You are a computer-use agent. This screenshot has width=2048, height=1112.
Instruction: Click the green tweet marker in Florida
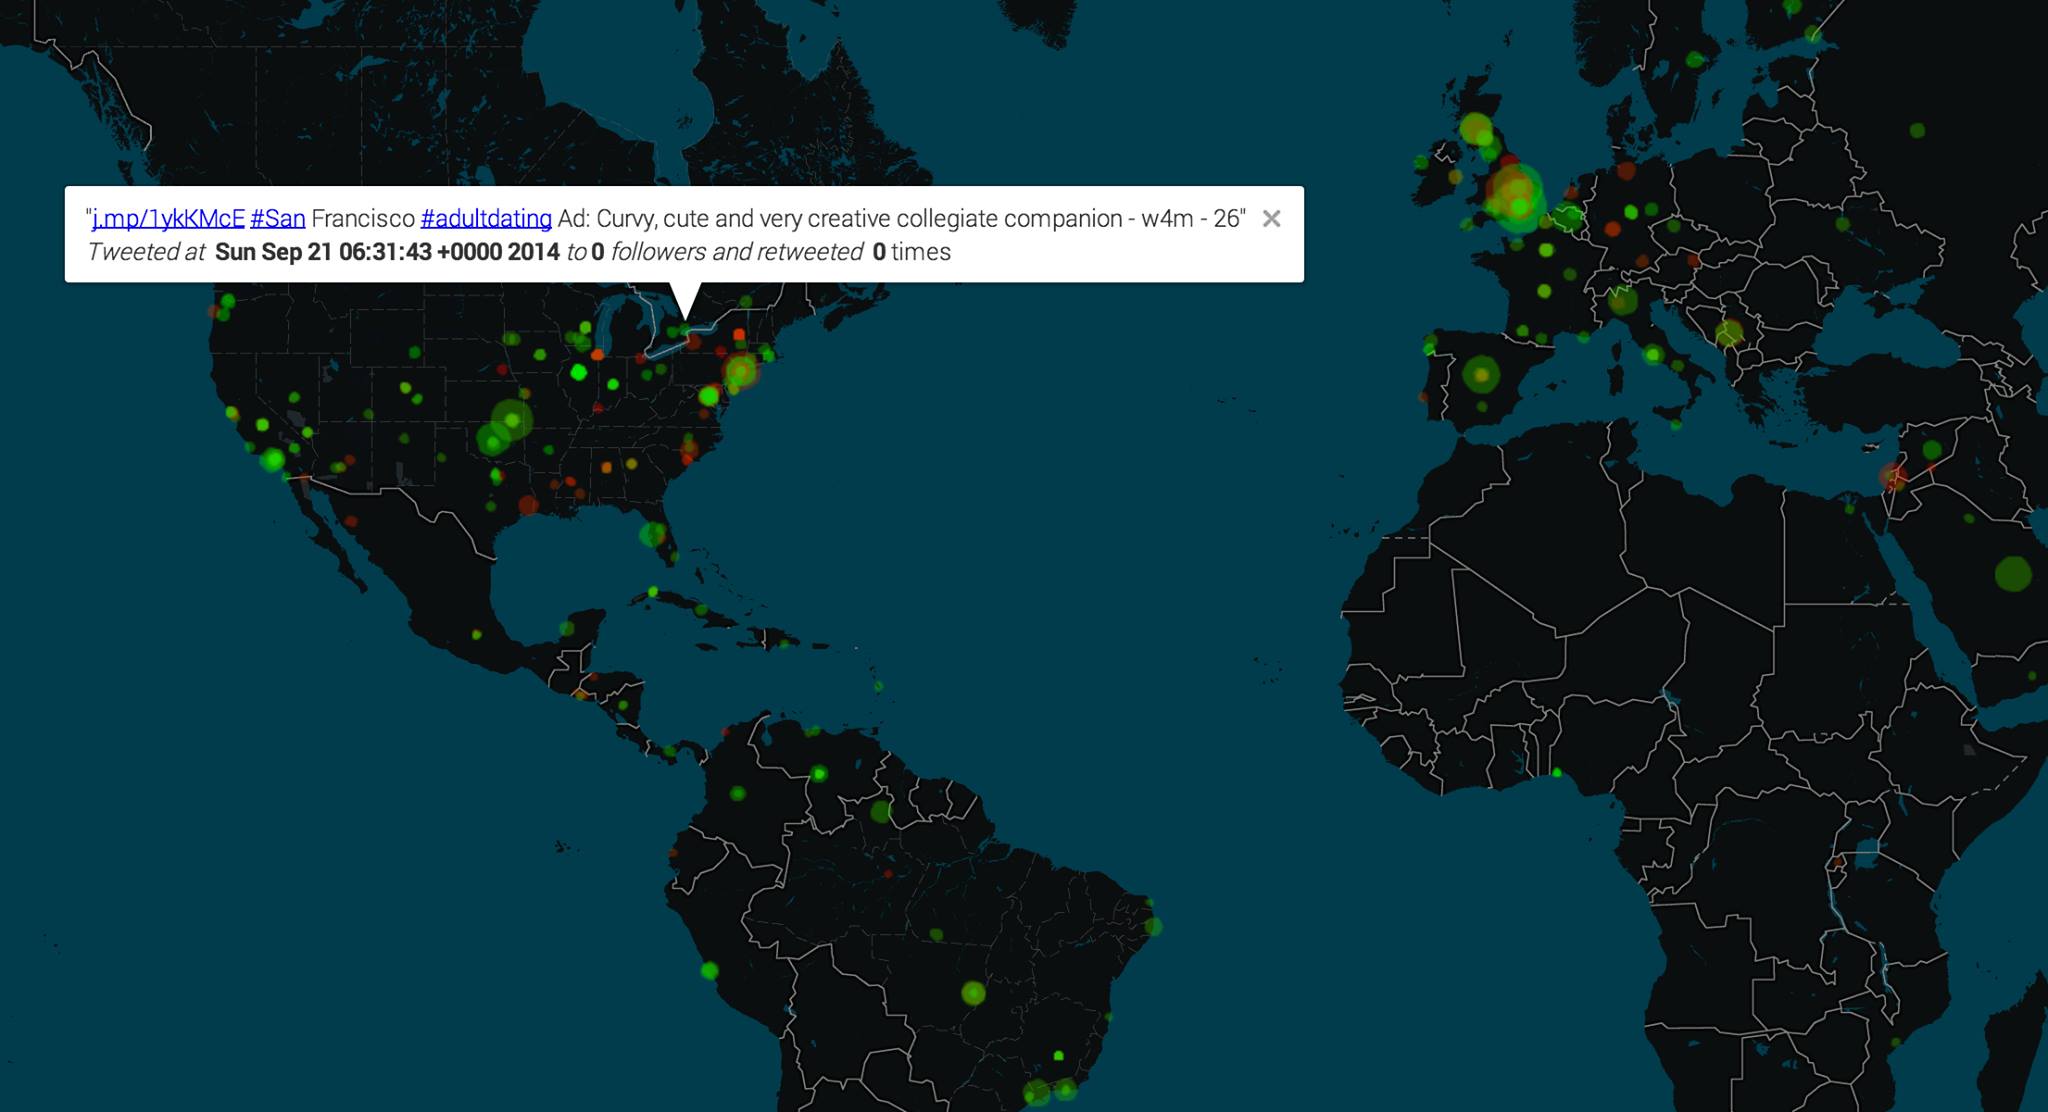[652, 534]
